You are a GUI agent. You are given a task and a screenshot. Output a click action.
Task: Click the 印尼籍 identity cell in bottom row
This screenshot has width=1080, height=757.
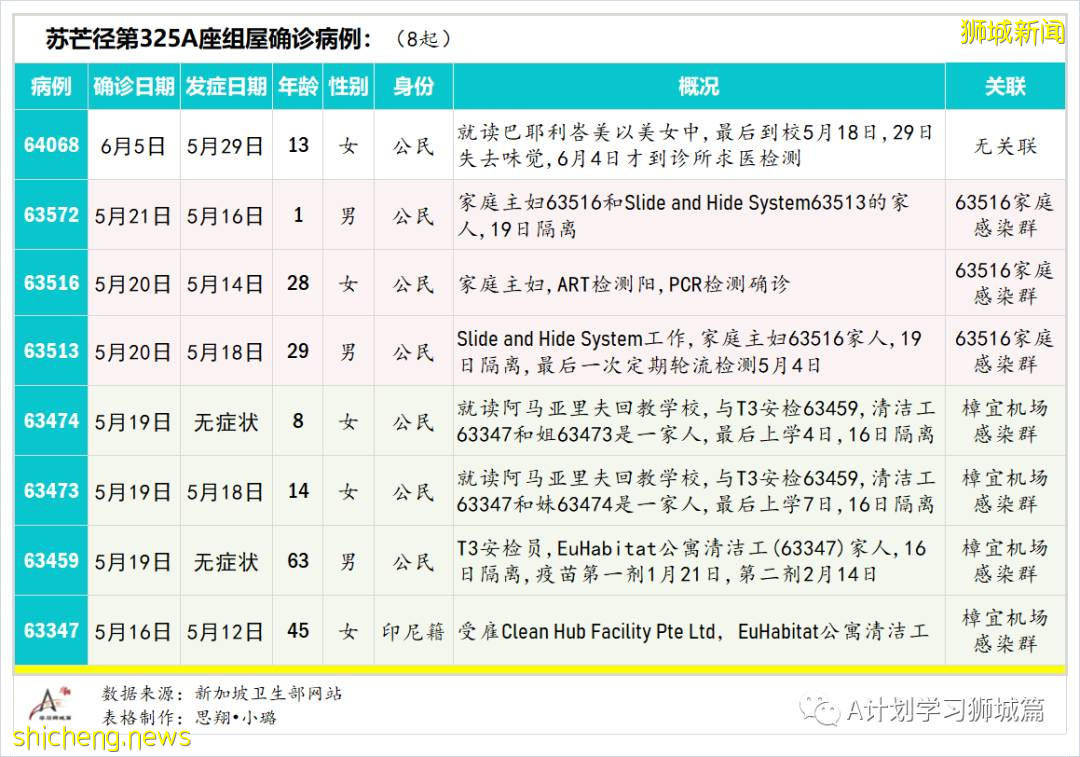(412, 631)
